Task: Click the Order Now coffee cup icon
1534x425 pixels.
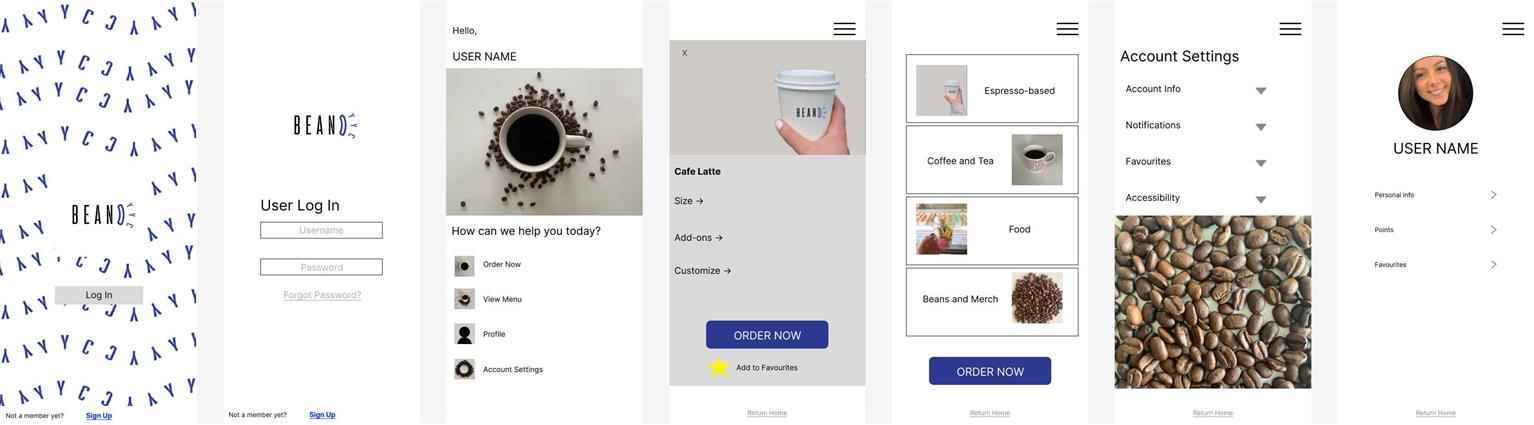Action: coord(464,266)
